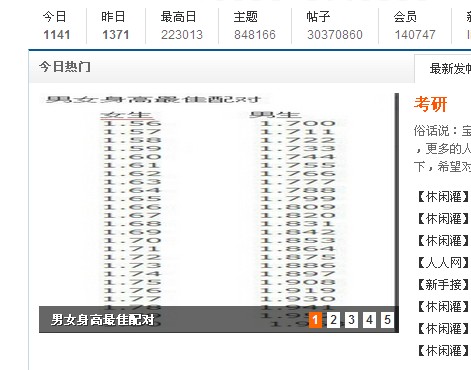Click the 昨日 count value 1371
Screen dimensions: 471x370
coord(116,35)
